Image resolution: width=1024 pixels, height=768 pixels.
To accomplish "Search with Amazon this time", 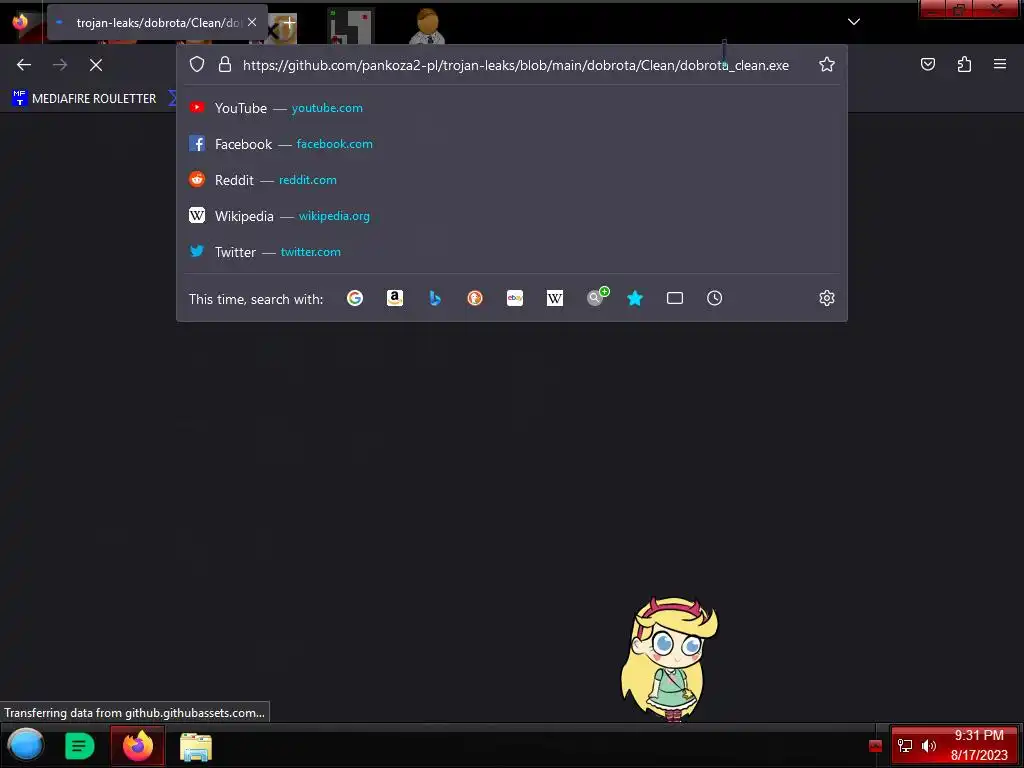I will tap(394, 298).
